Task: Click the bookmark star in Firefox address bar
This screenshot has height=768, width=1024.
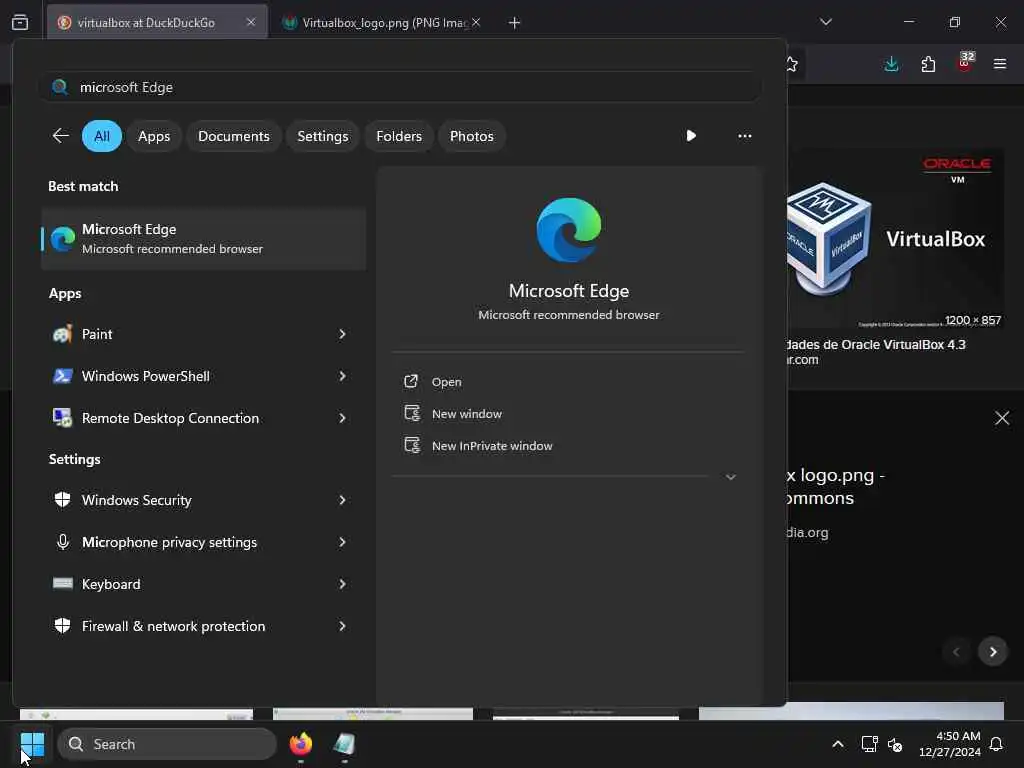Action: pos(792,64)
